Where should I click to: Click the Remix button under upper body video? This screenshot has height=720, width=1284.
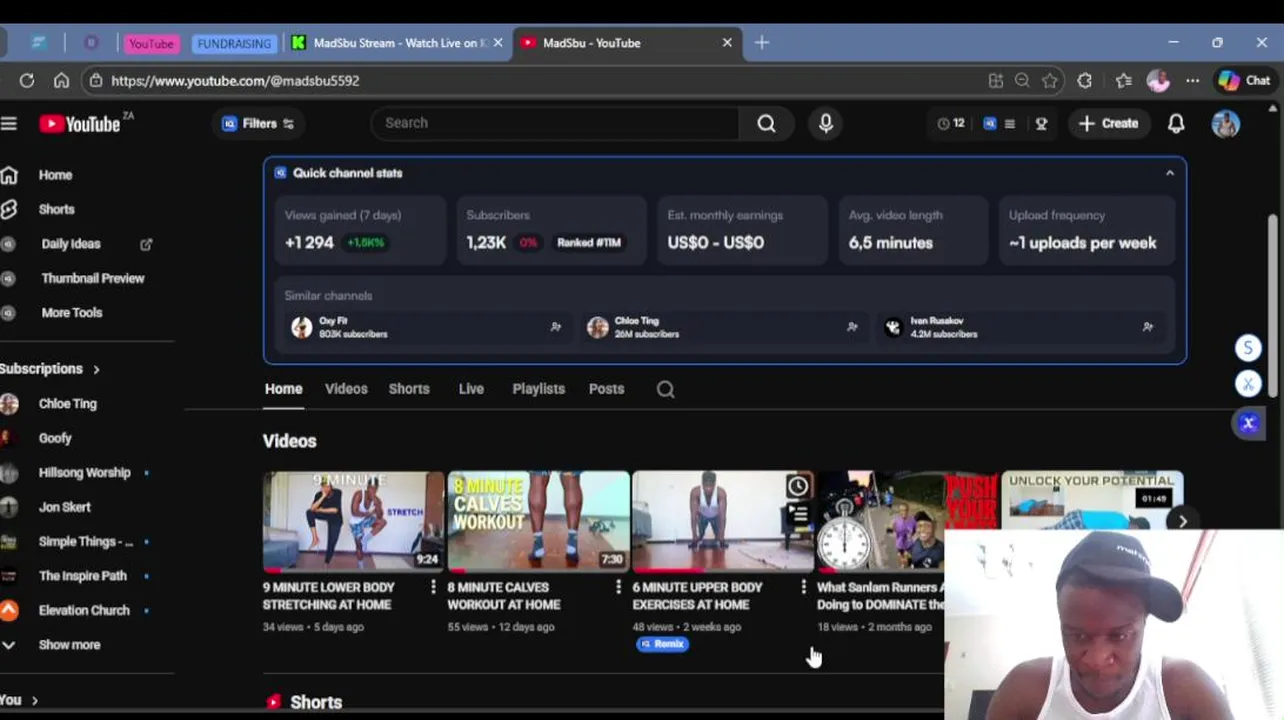pos(662,644)
